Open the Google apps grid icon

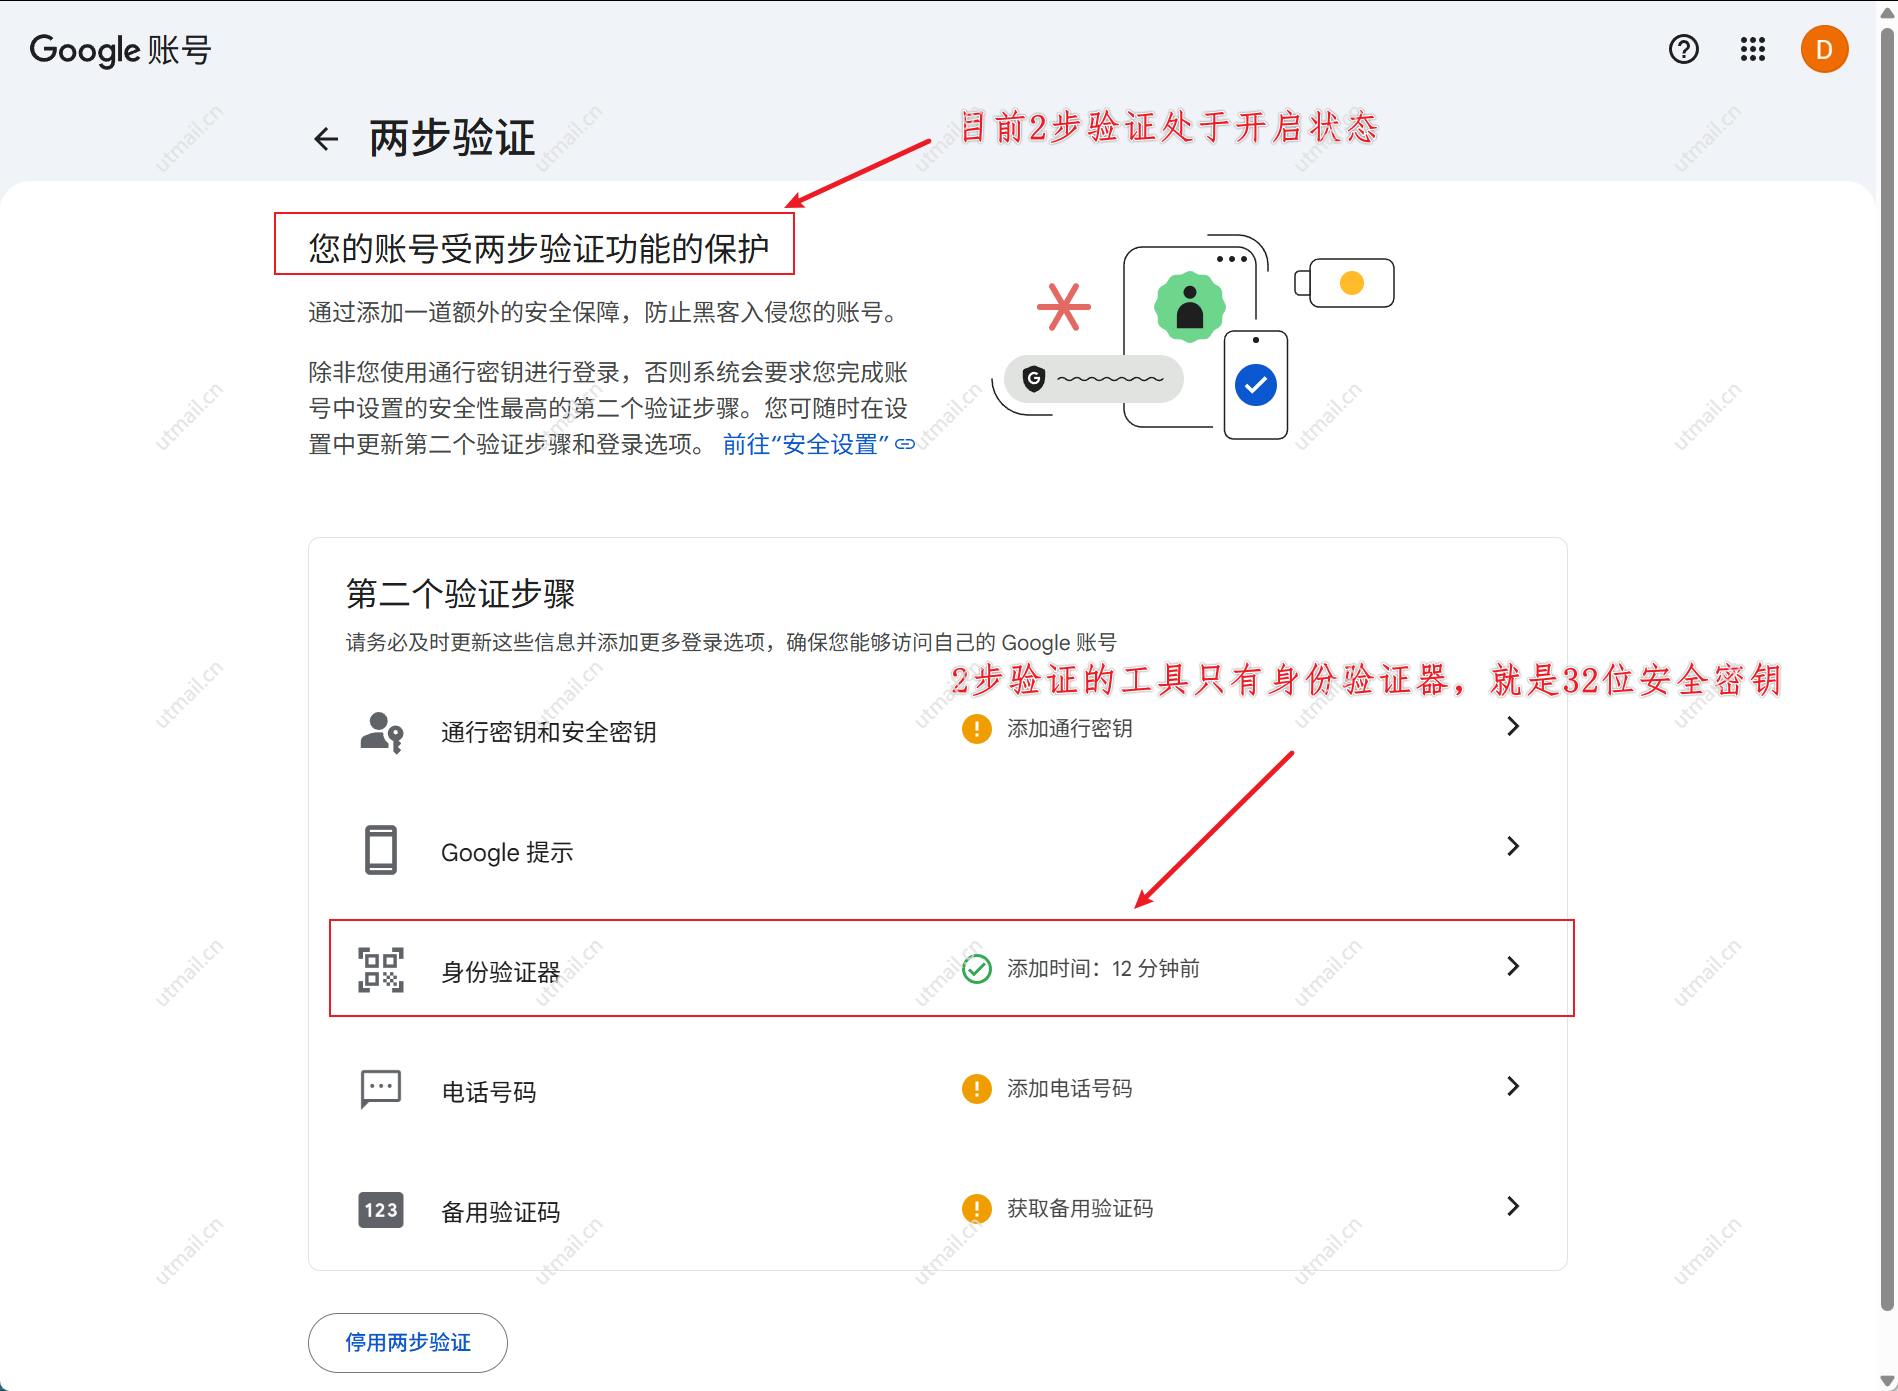click(1753, 49)
